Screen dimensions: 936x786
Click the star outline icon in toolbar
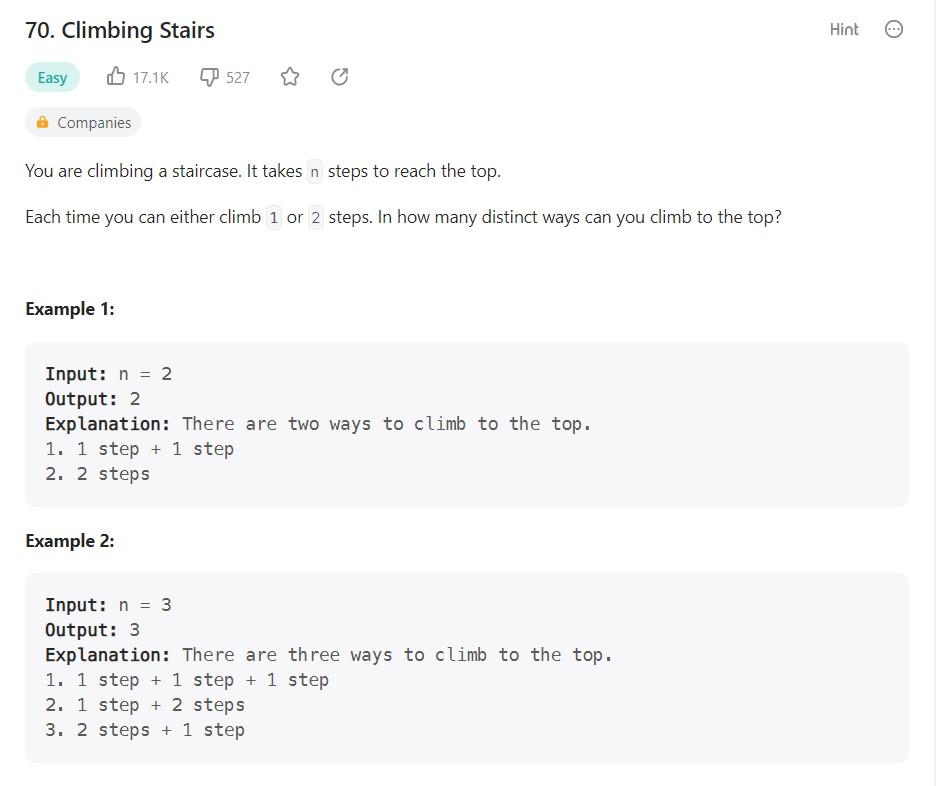(x=289, y=76)
